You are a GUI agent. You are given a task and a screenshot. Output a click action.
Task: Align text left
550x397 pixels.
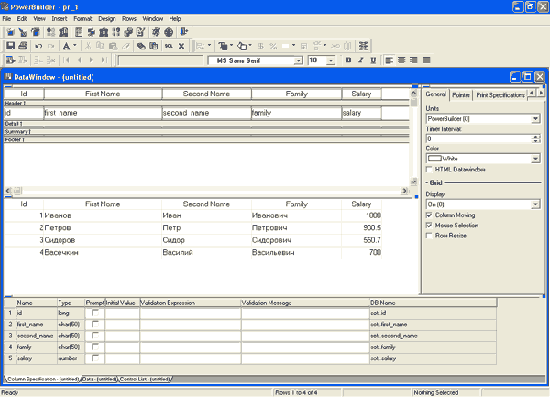(389, 60)
